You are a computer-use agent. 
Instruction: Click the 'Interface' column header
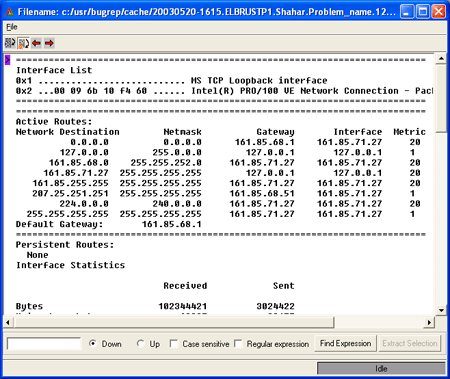pos(358,132)
